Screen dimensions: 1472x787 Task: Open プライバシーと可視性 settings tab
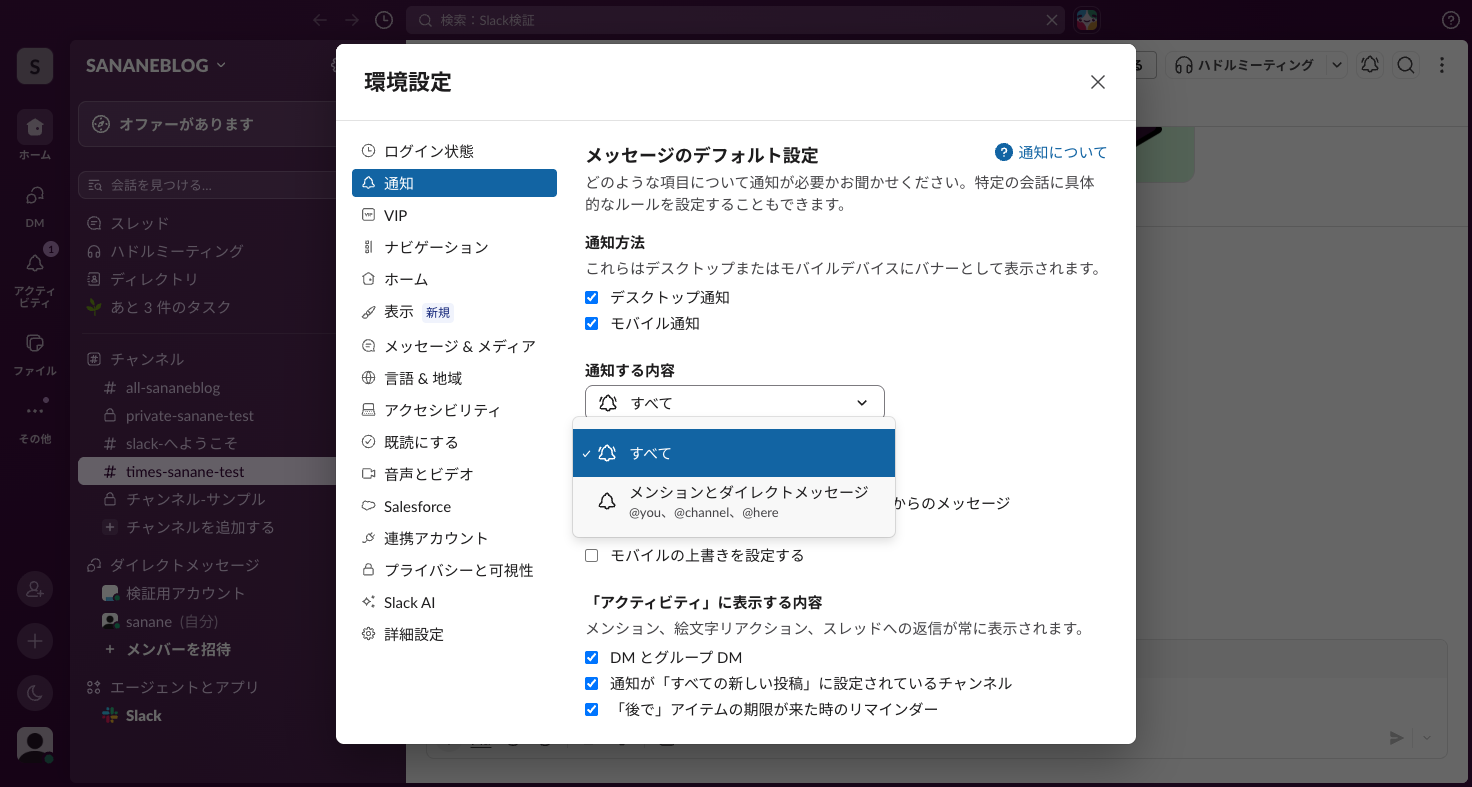(x=454, y=570)
